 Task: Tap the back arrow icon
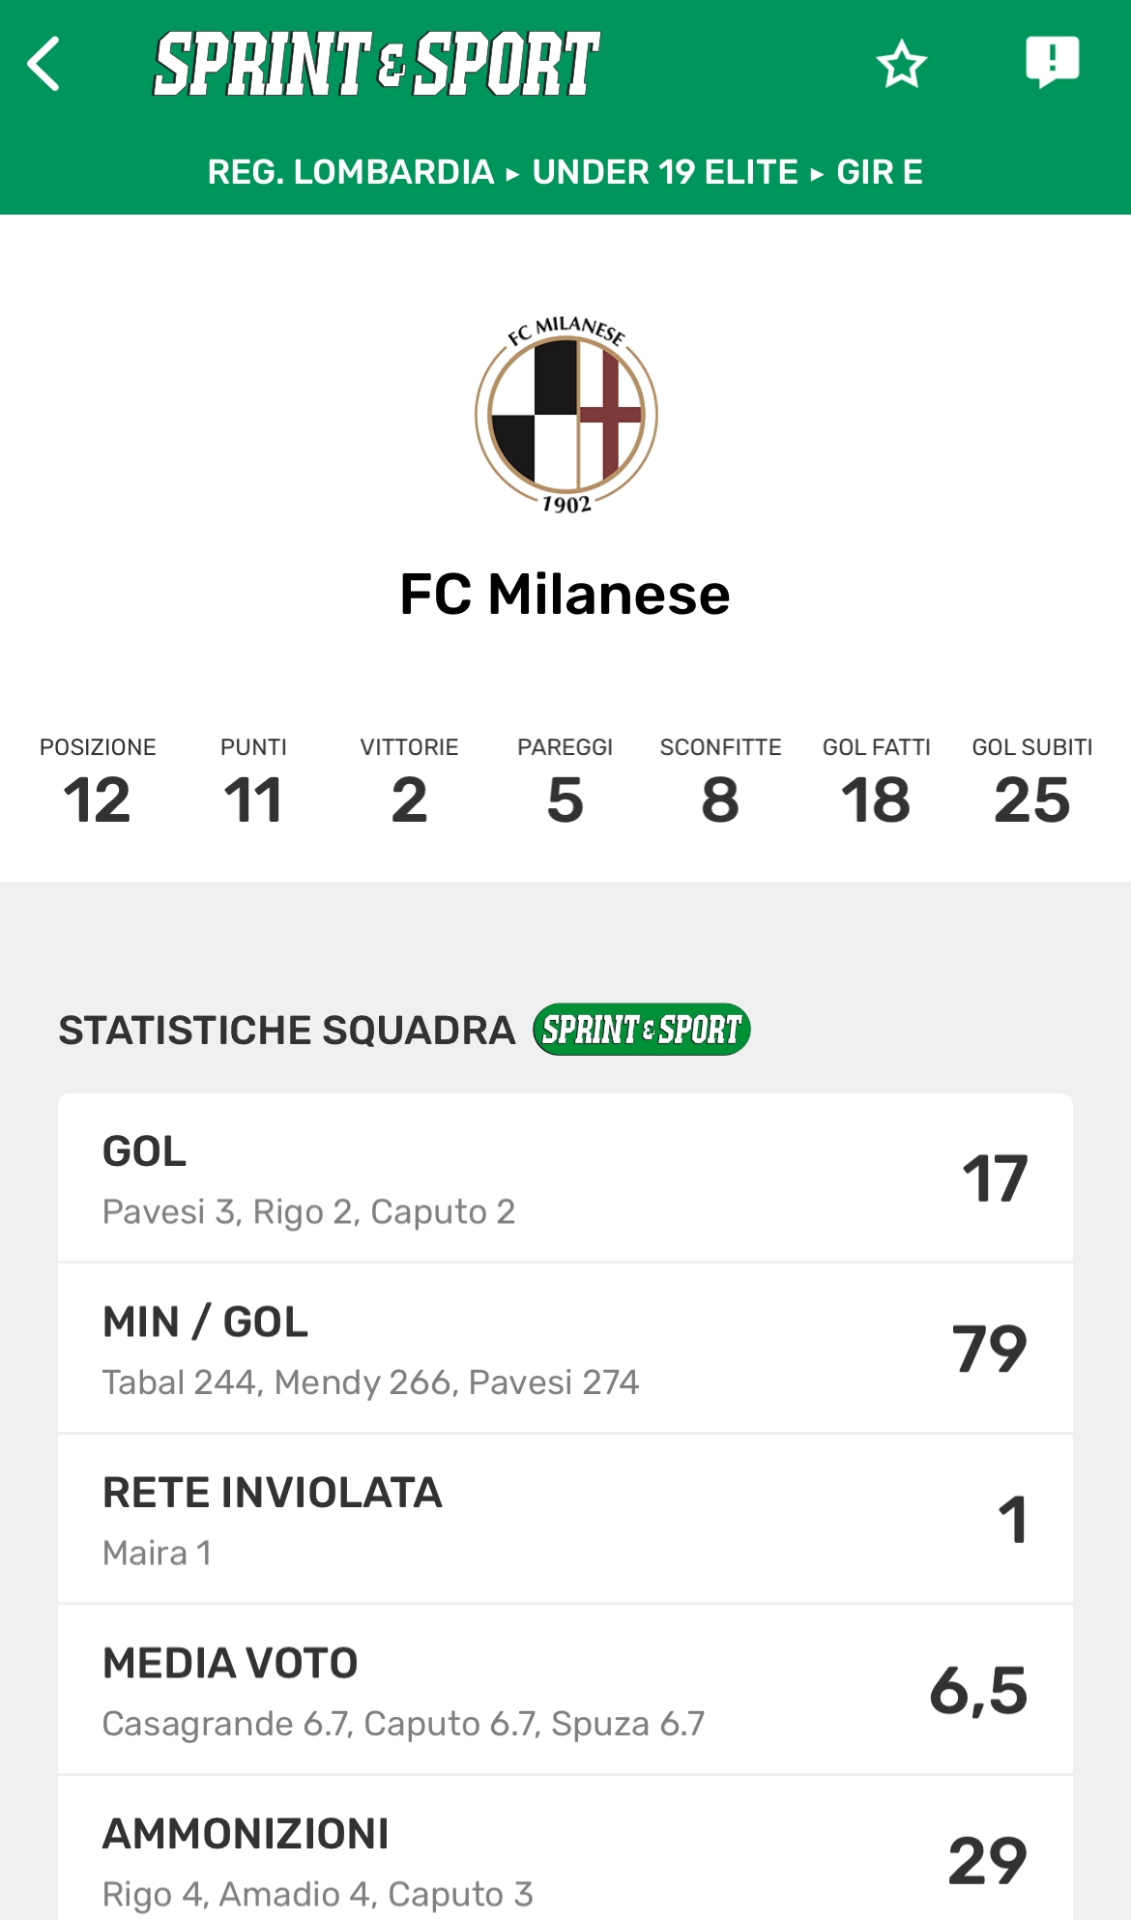[44, 64]
